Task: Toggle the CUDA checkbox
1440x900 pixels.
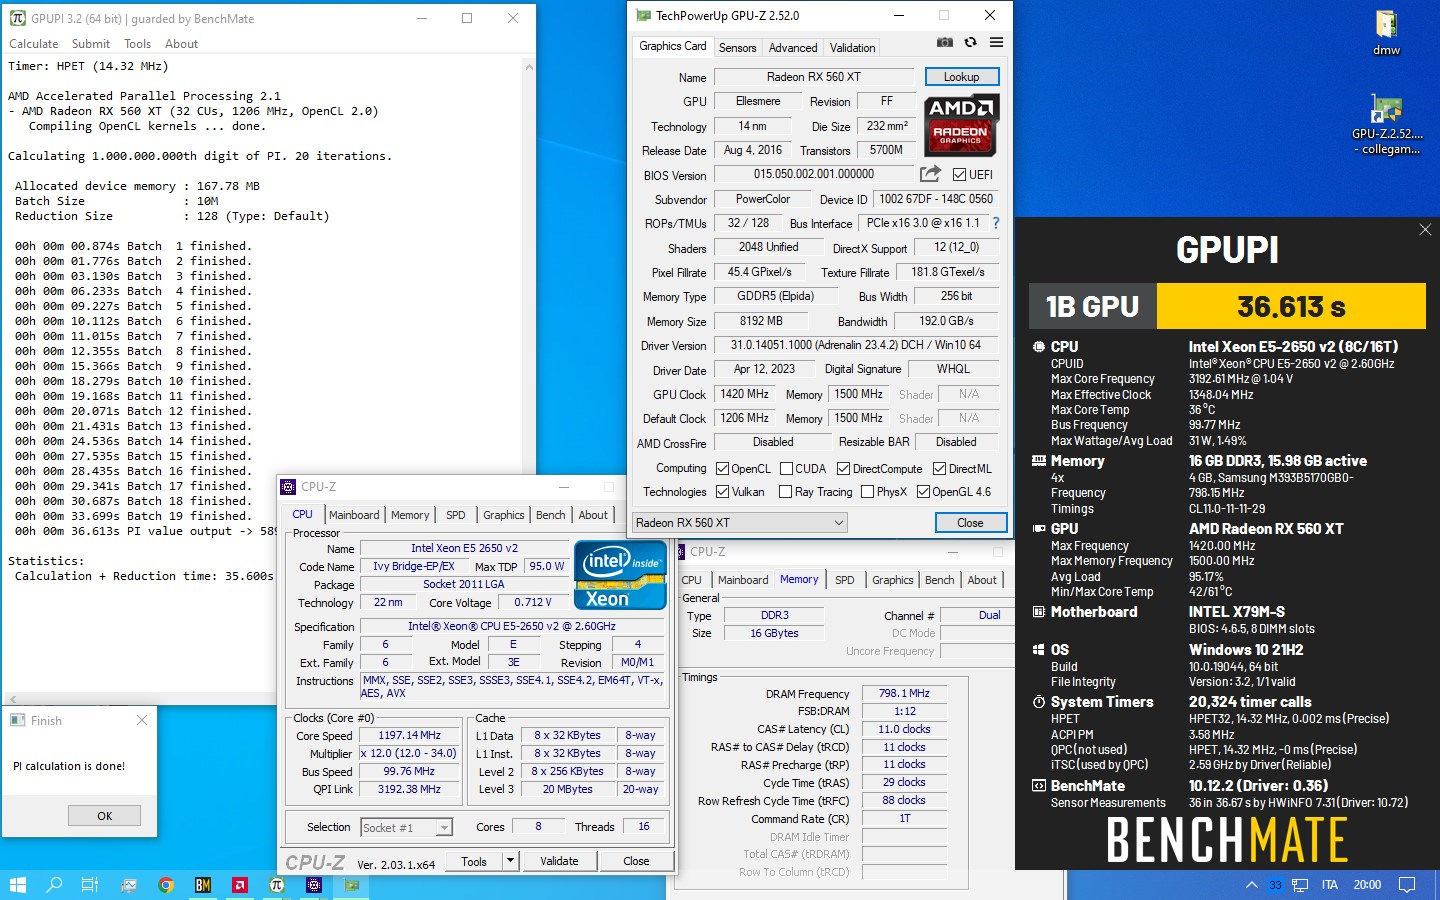Action: click(x=786, y=468)
